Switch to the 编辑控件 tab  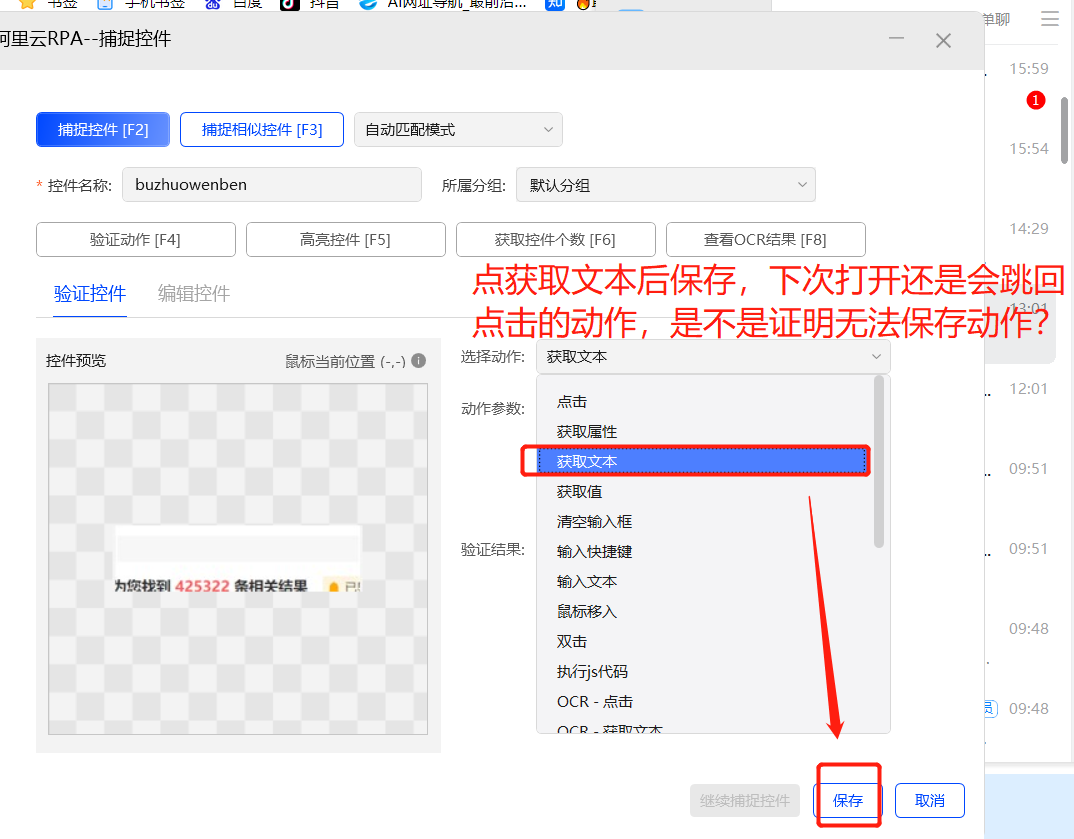pos(194,294)
